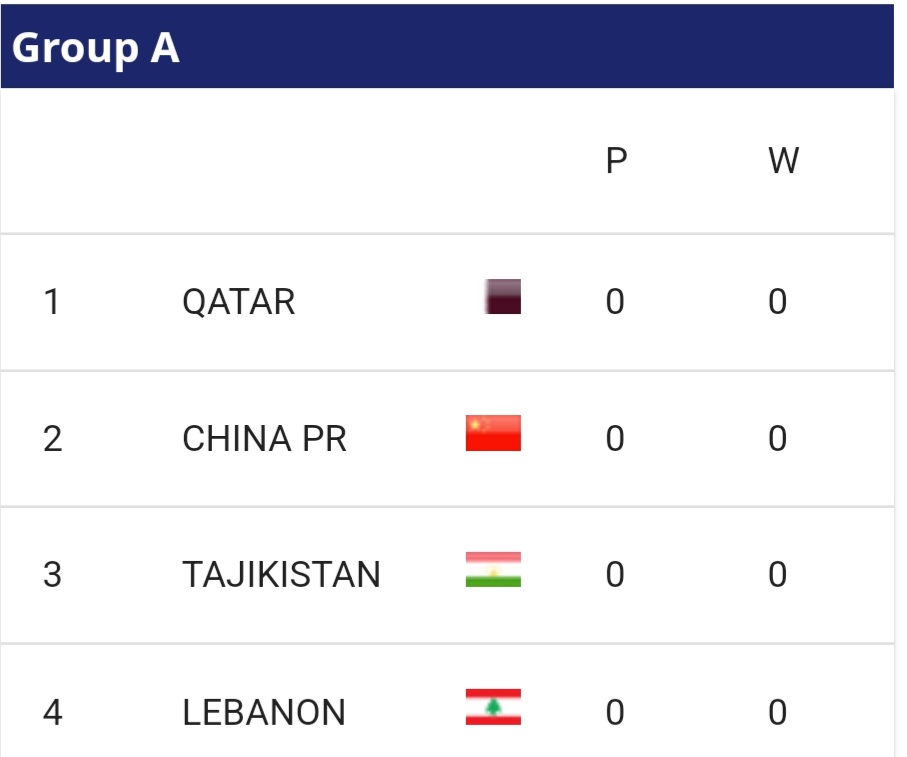The height and width of the screenshot is (757, 907).
Task: Select the TAJIKISTAN team name
Action: click(281, 575)
